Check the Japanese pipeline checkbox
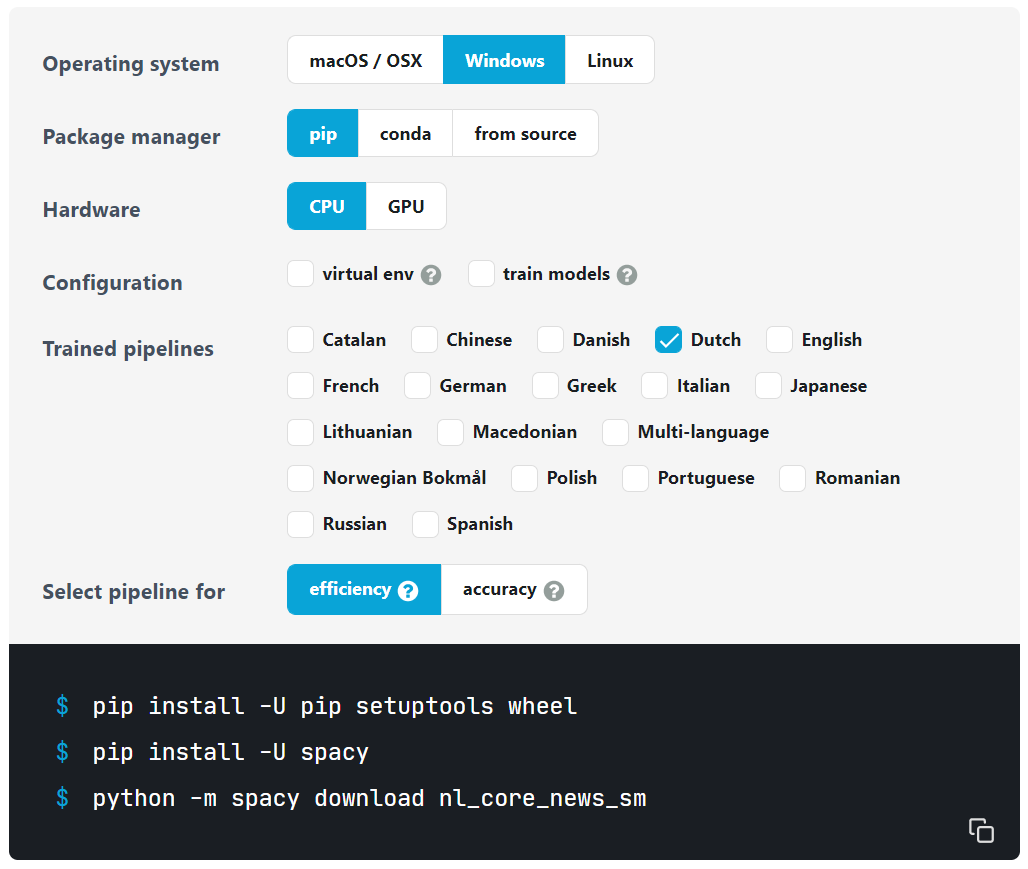Screen dimensions: 1028x869 click(768, 386)
